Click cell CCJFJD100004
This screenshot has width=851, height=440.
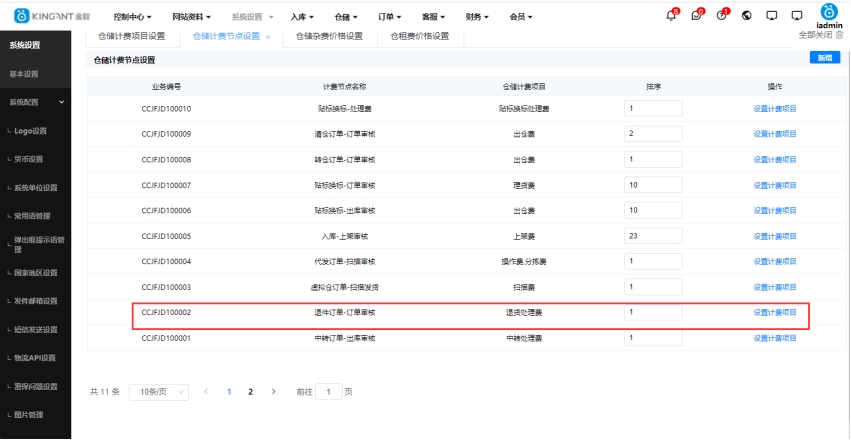[x=166, y=262]
